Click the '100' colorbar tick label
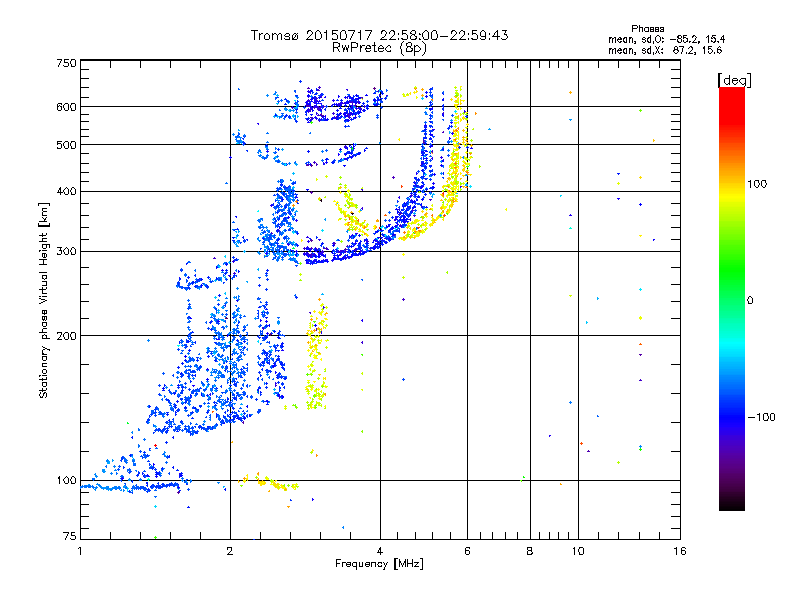The width and height of the screenshot is (800, 600). 757,184
